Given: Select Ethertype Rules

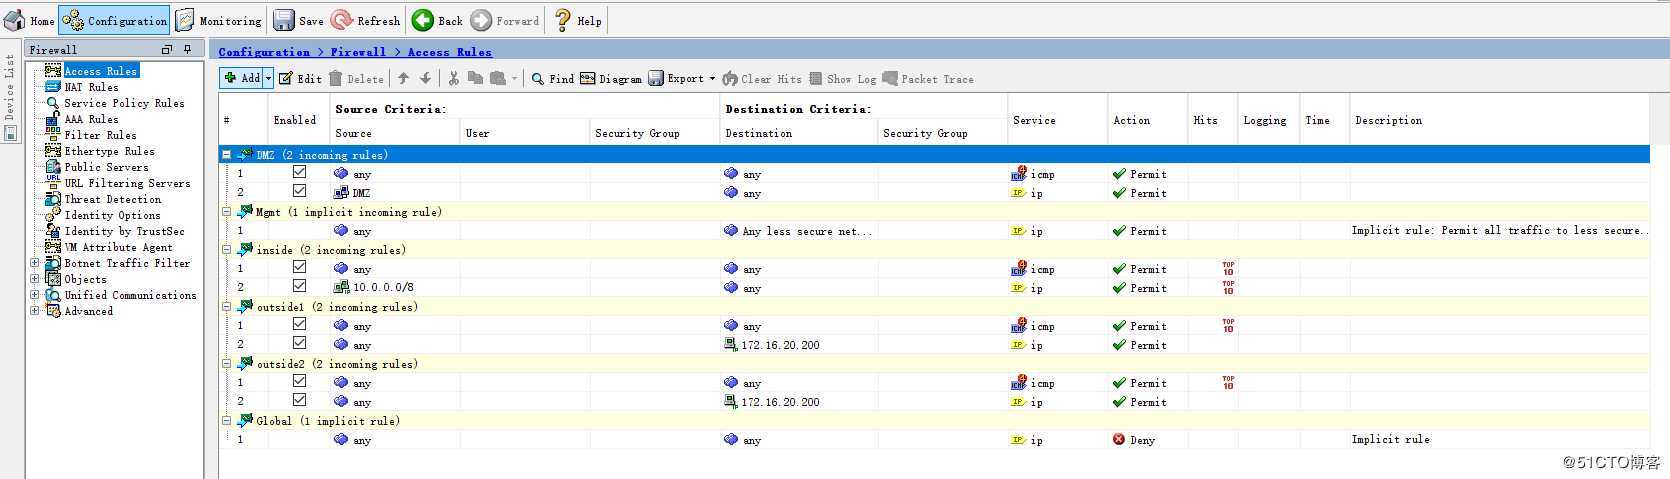Looking at the screenshot, I should (109, 151).
